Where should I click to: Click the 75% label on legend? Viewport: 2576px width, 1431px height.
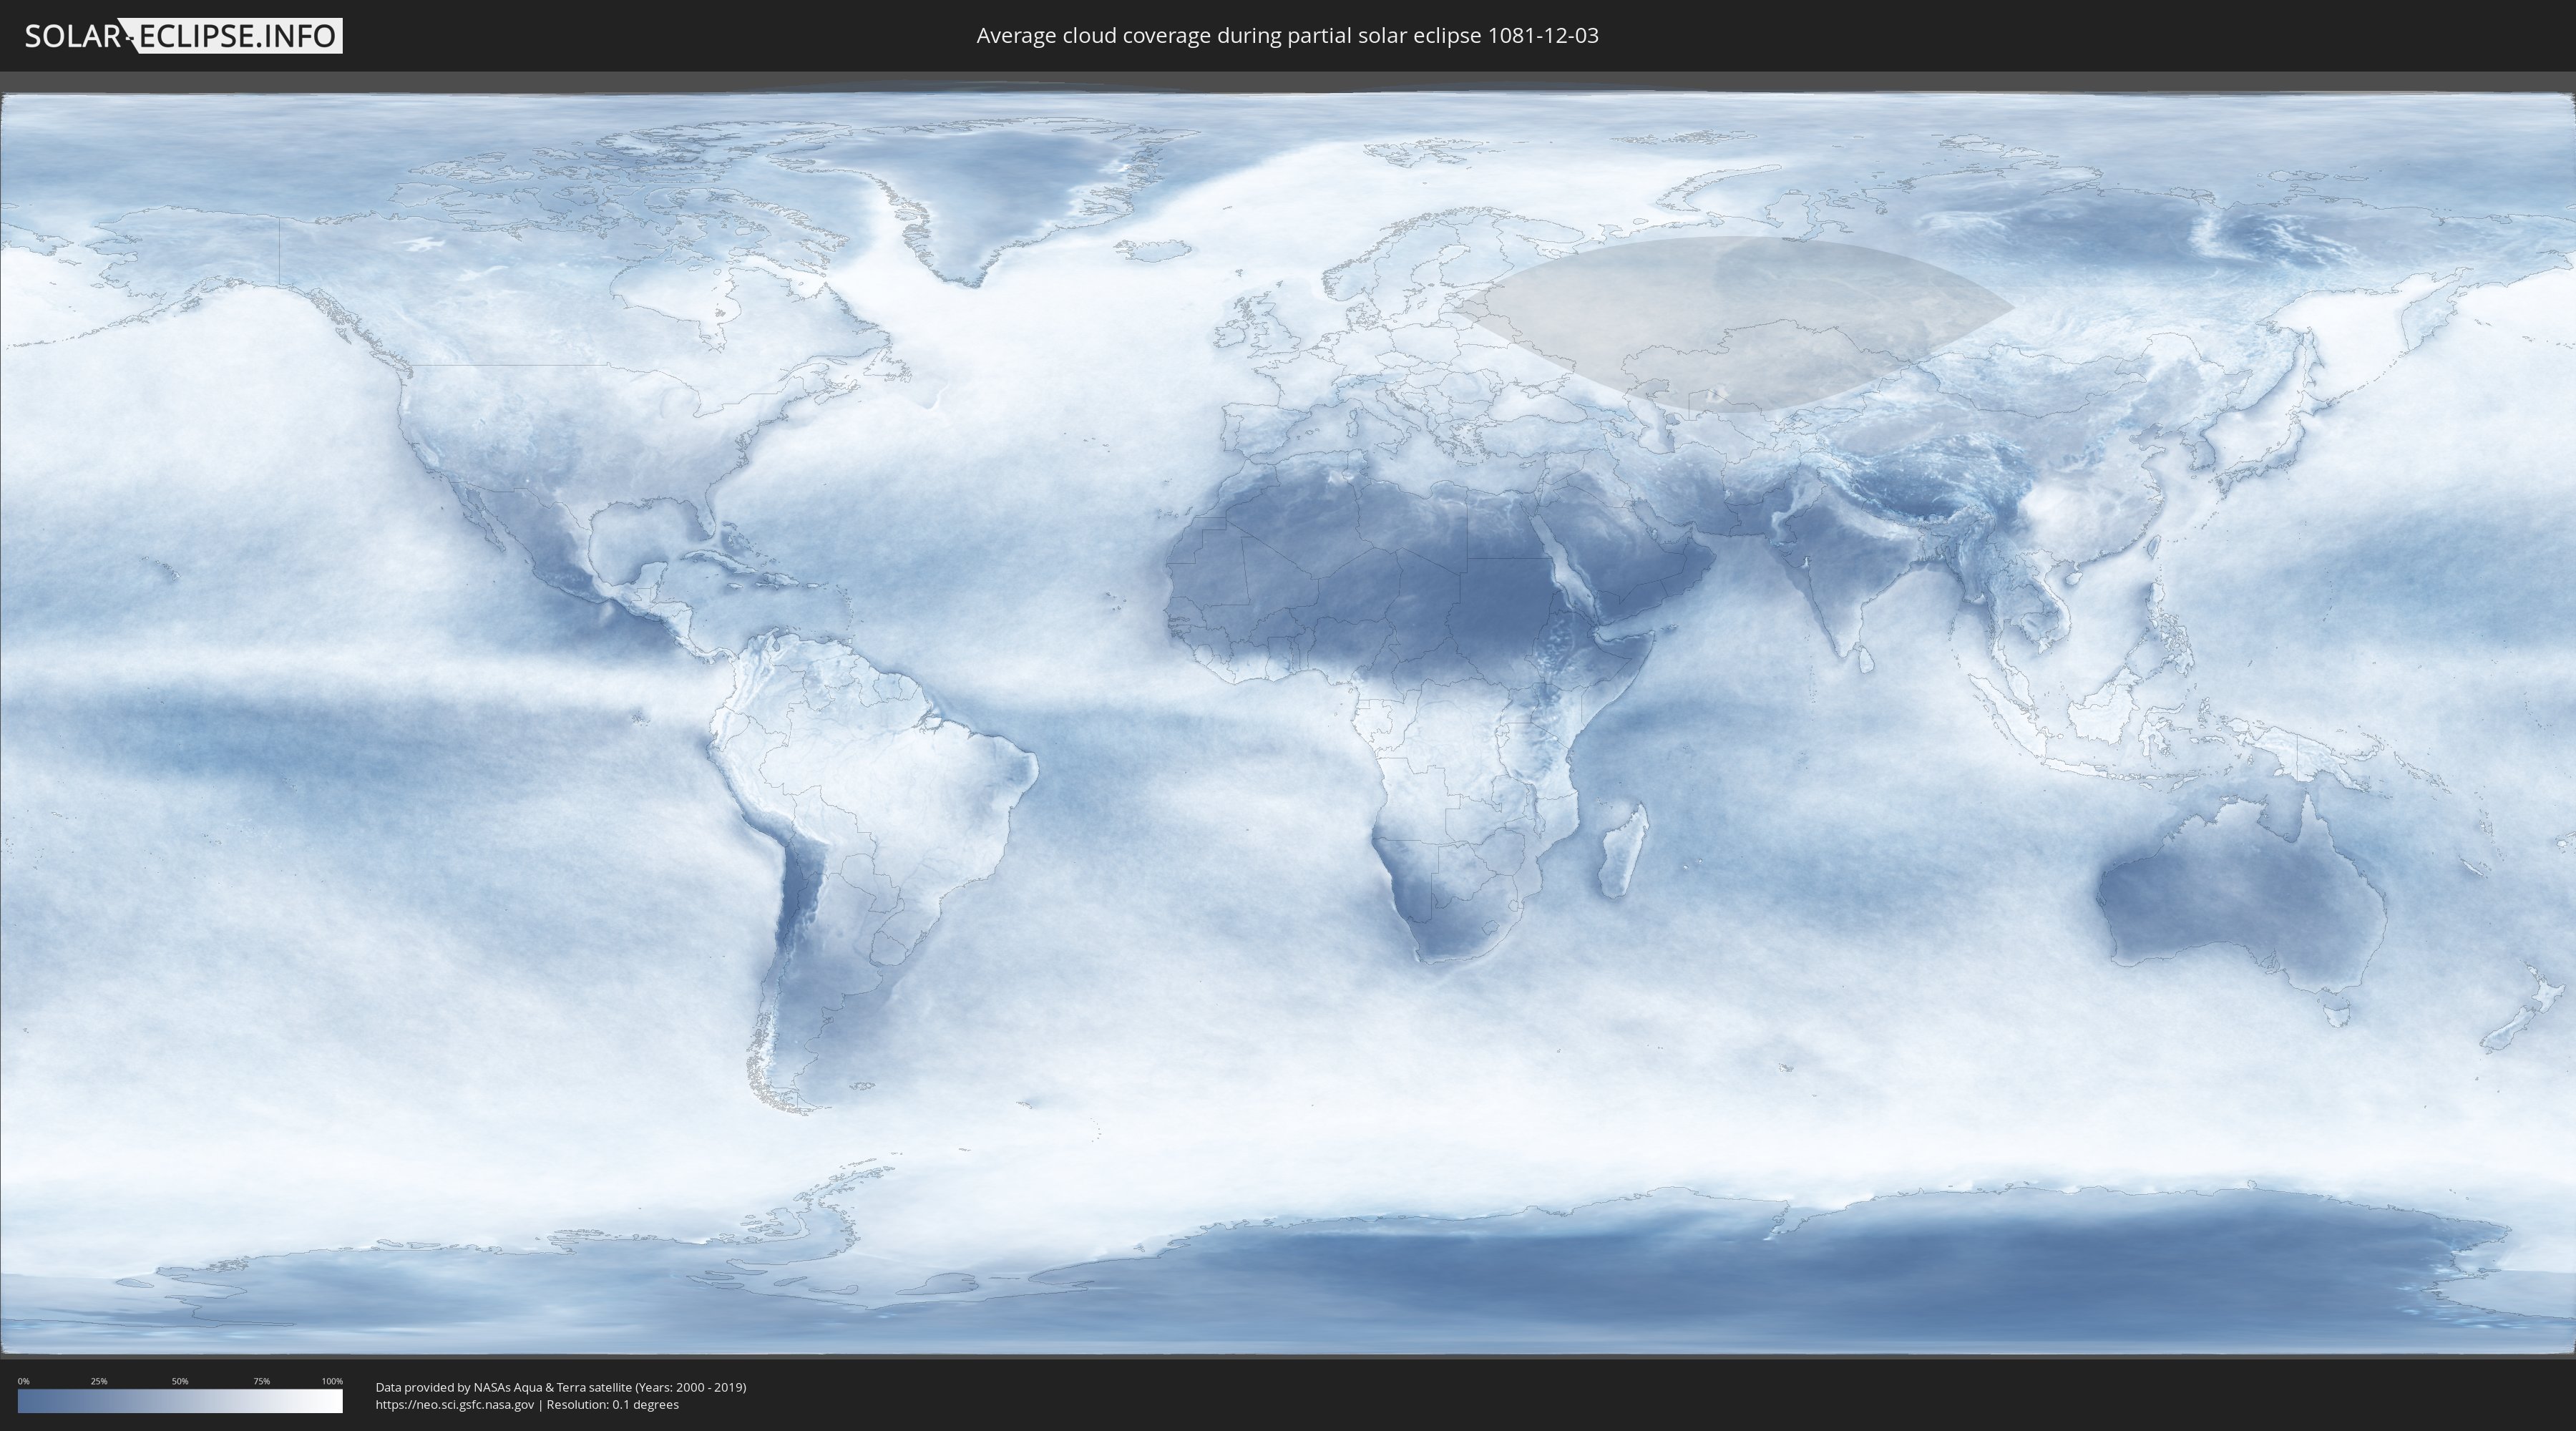pos(261,1381)
